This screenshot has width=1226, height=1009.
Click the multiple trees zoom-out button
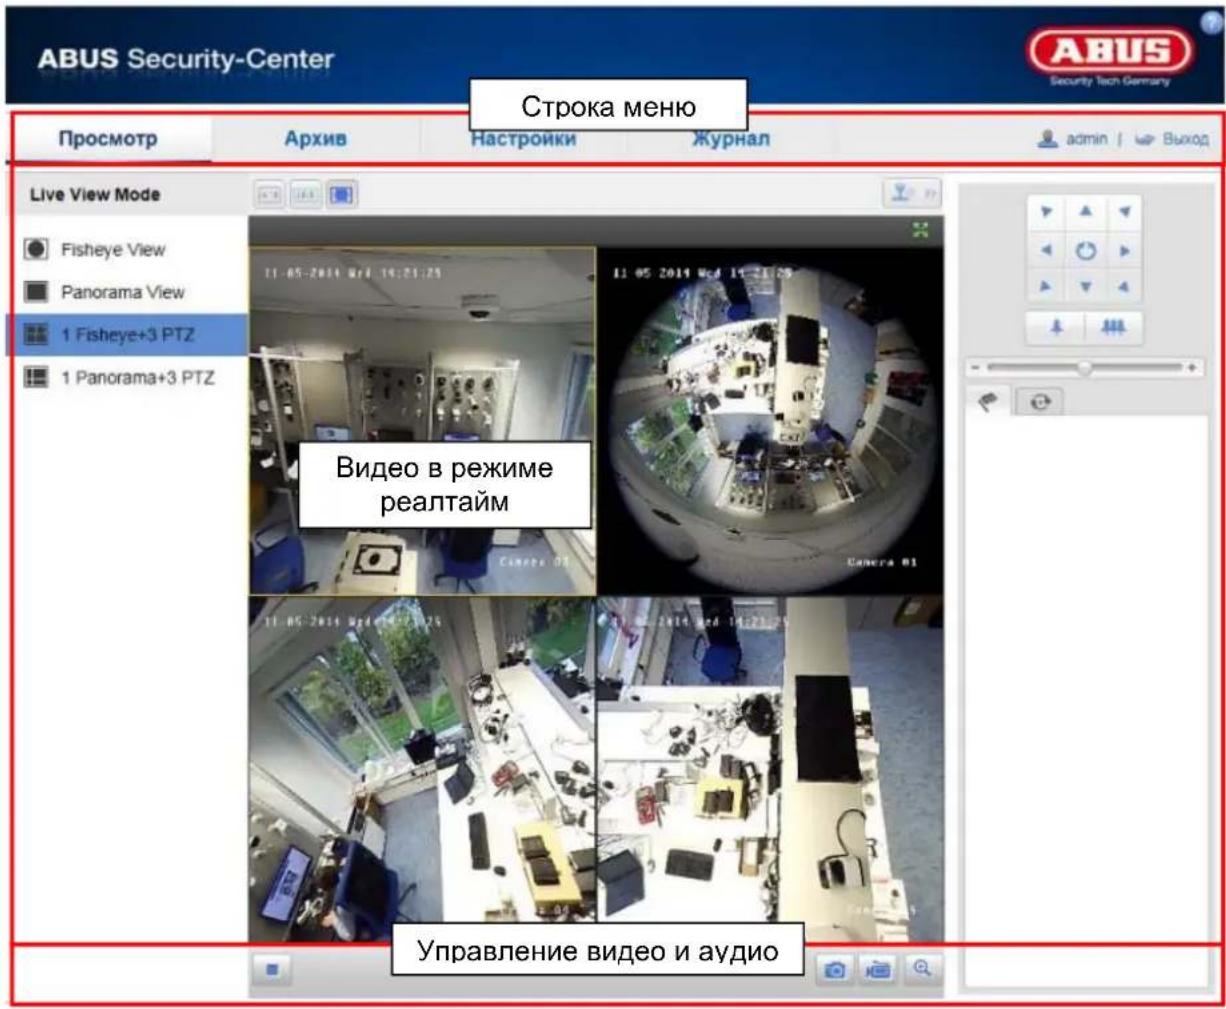(1114, 328)
